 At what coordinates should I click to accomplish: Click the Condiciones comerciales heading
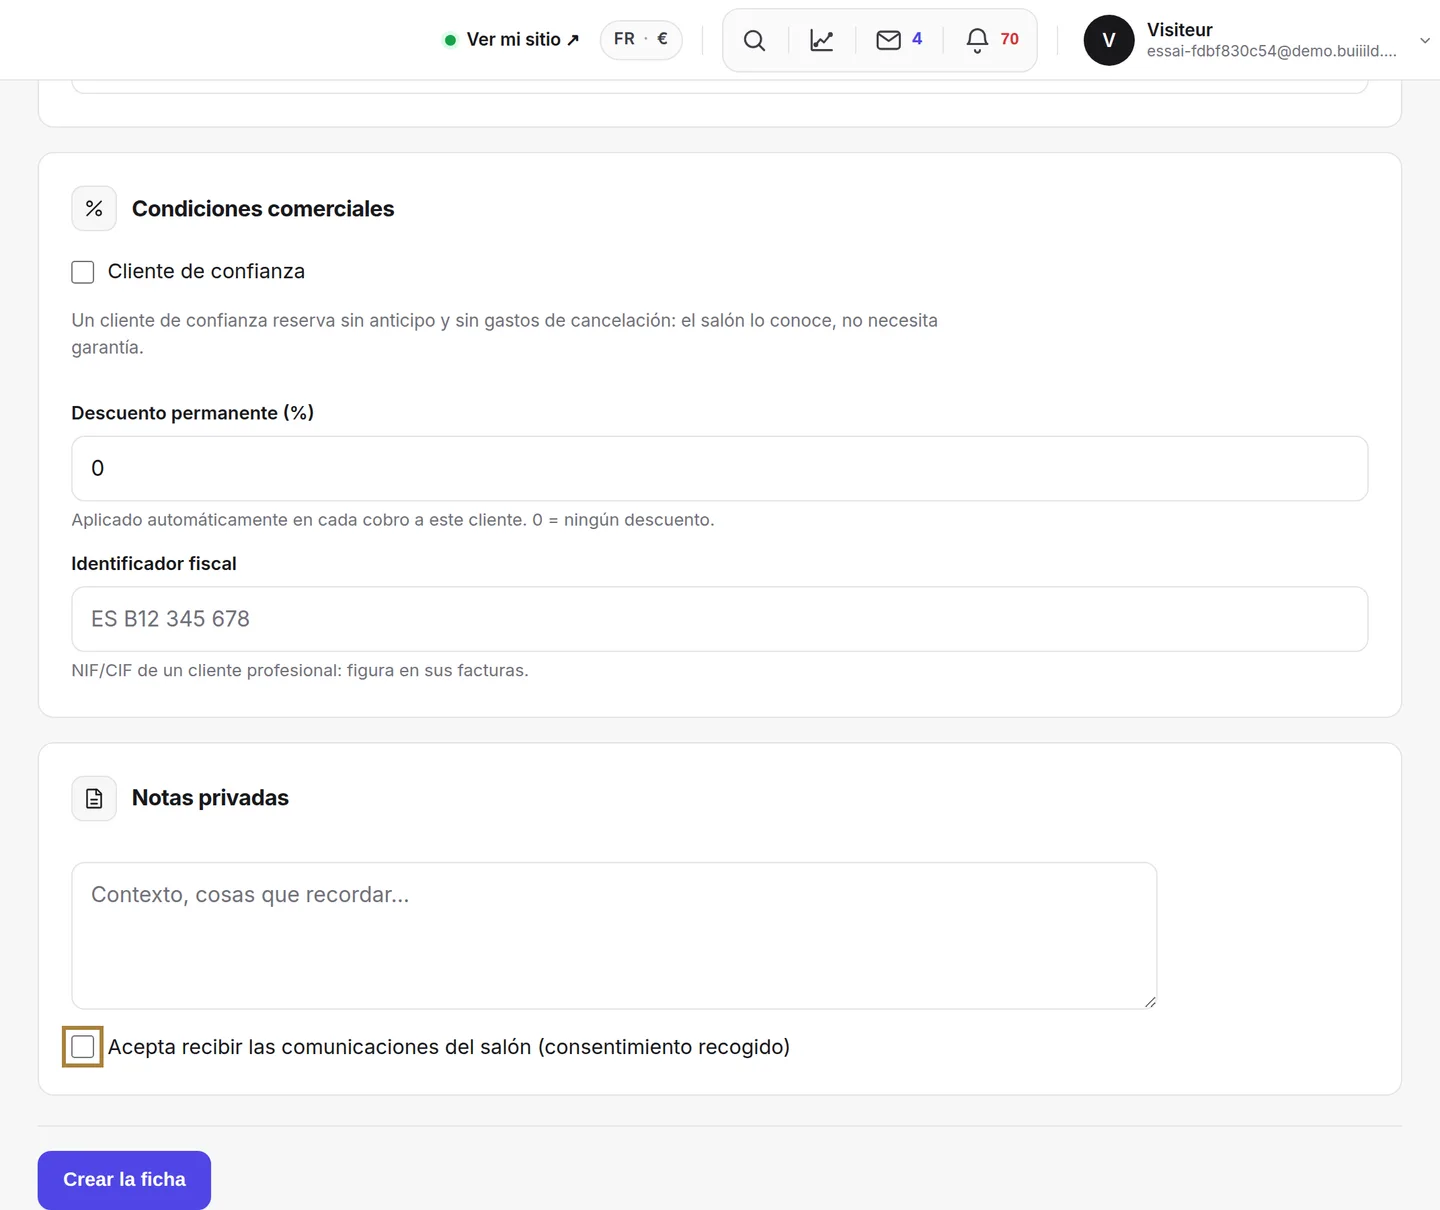click(x=263, y=209)
